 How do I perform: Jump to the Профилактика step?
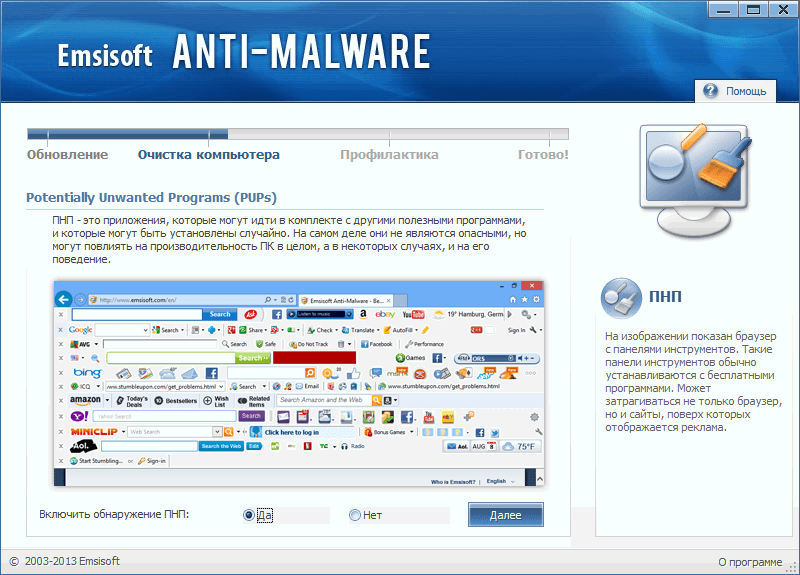click(389, 155)
